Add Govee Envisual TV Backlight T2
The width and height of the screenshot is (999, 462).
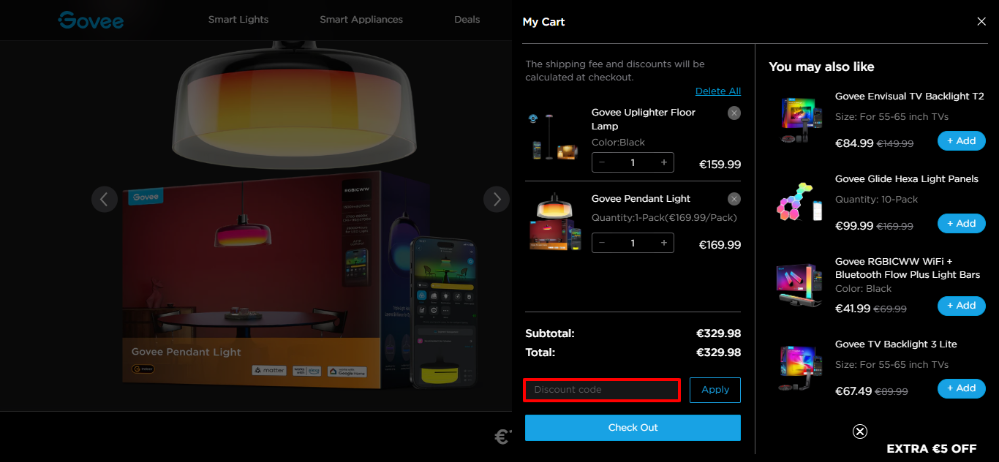[x=961, y=141]
